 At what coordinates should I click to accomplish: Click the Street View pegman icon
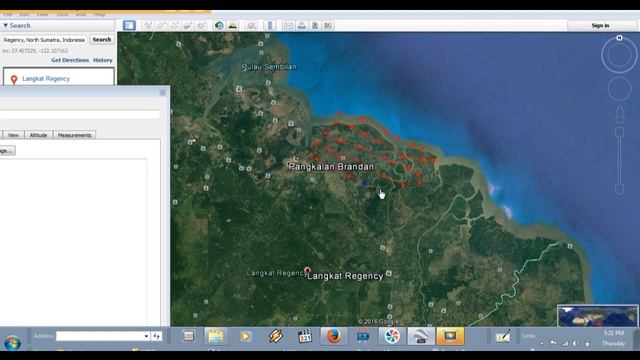tap(620, 115)
